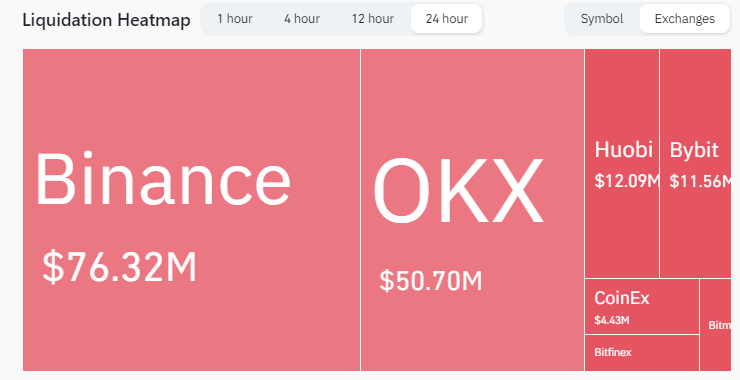
Task: Click the $12.09M Huobi amount
Action: (627, 181)
